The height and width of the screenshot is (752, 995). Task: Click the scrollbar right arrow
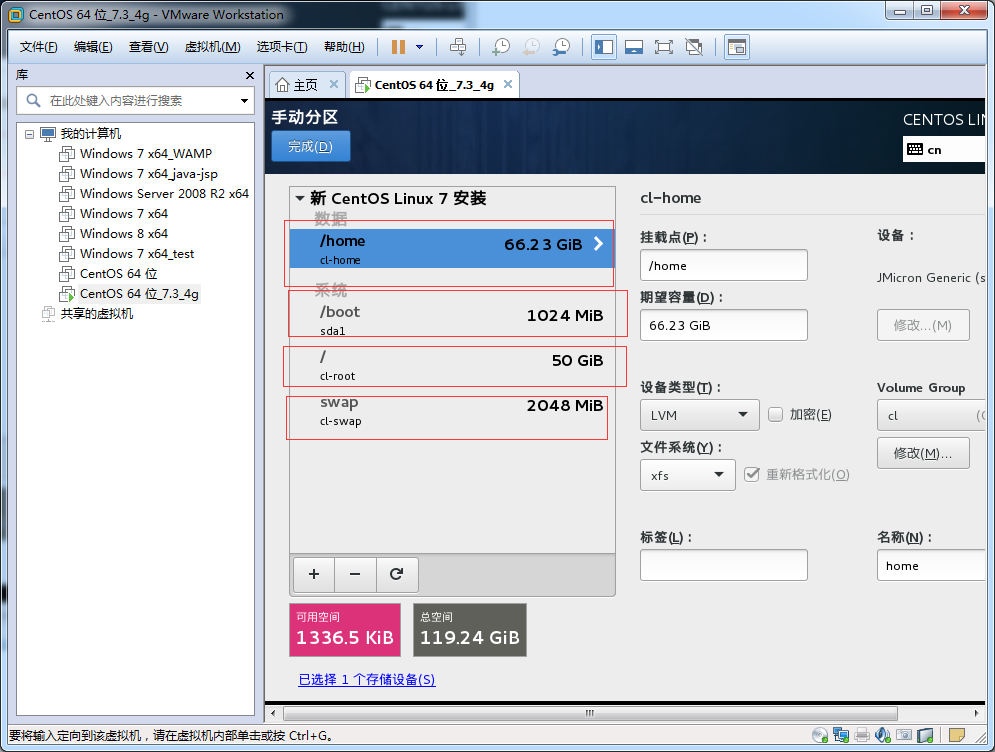coord(976,713)
